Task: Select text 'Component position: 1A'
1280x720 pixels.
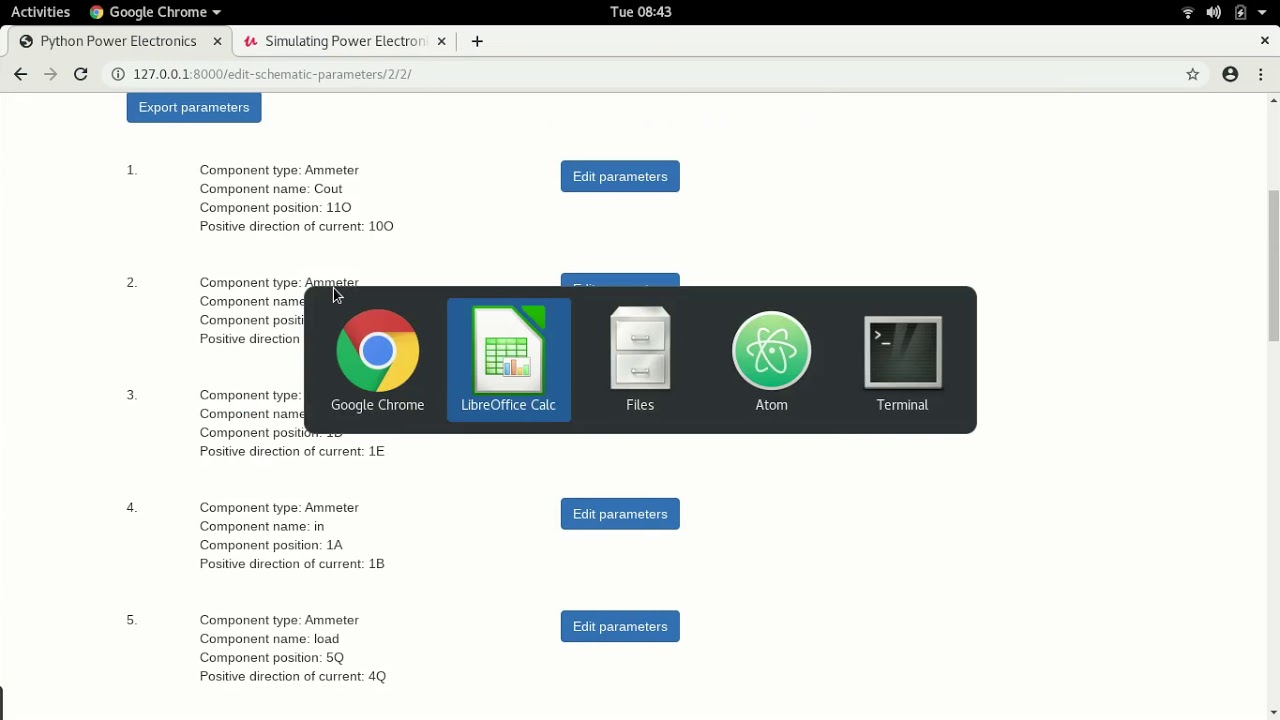Action: coord(271,545)
